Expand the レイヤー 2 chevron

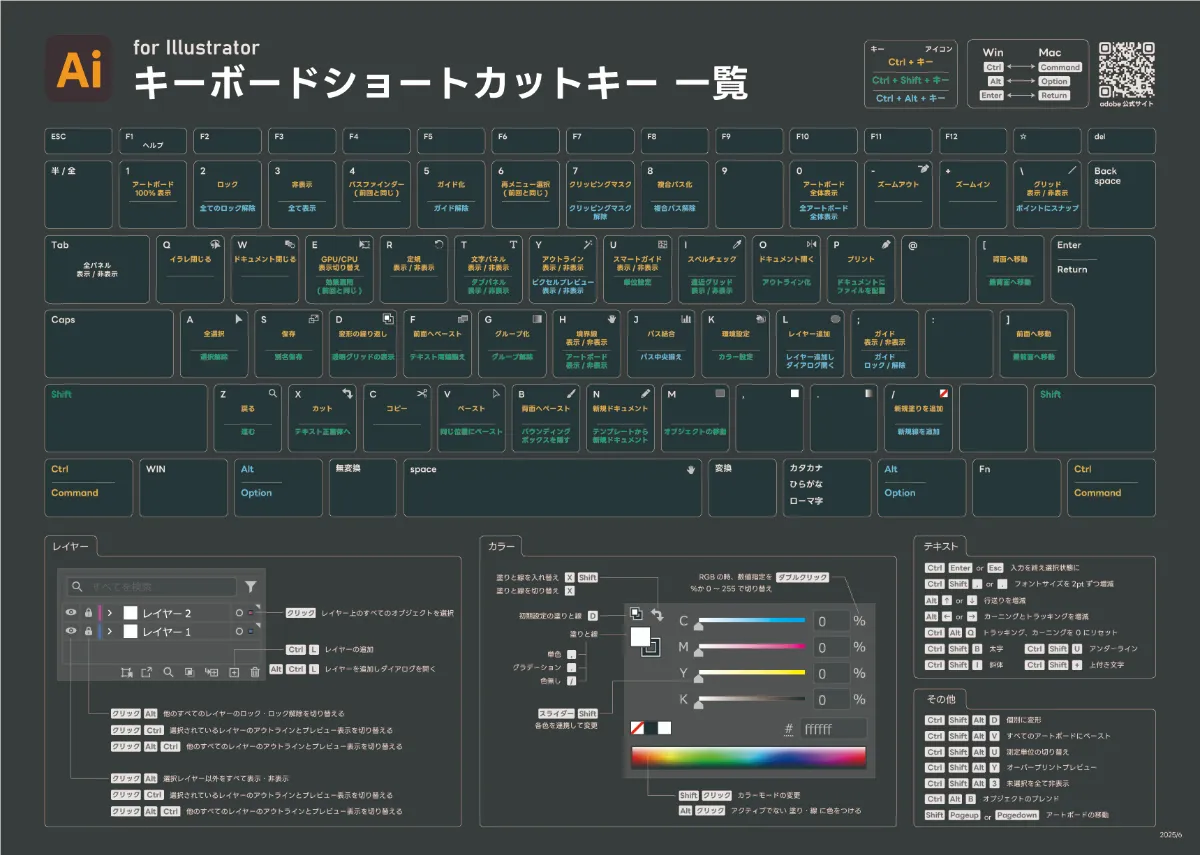click(x=109, y=613)
